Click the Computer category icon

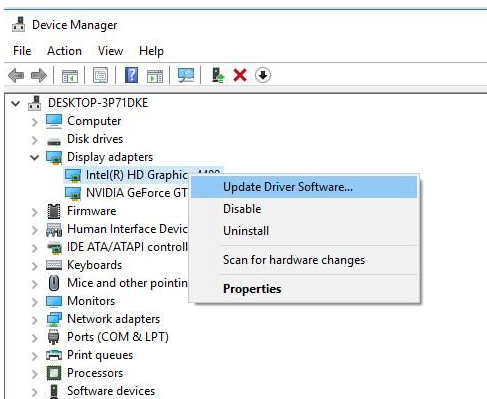point(54,121)
